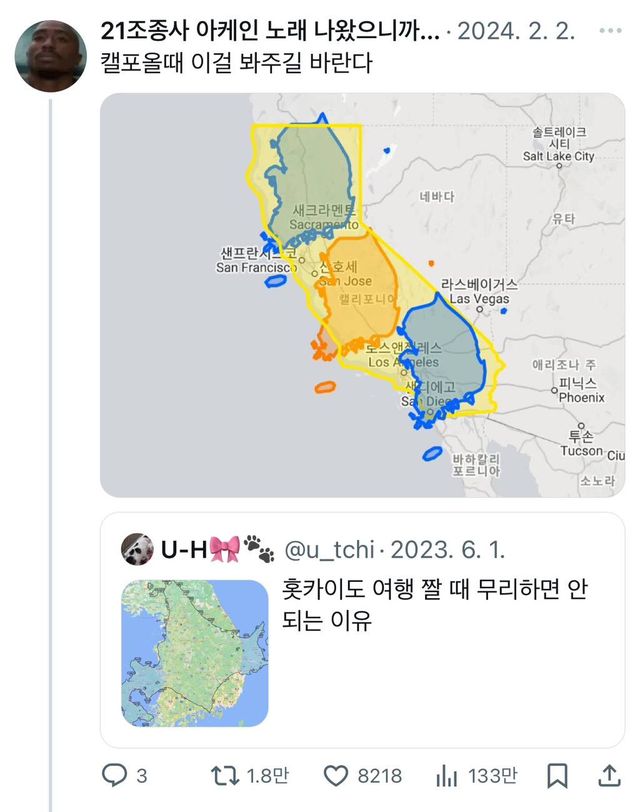Click the post text 캘포올때 이걸 봐주길 바란다
The width and height of the screenshot is (640, 812).
237,66
